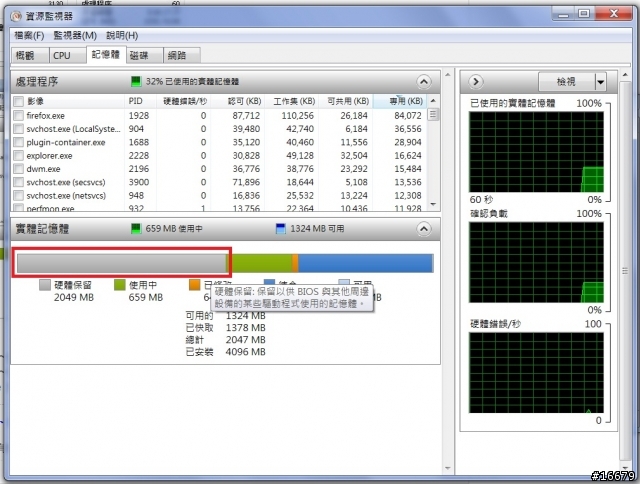The height and width of the screenshot is (484, 640).
Task: Click the 2047 MB total value
Action: click(x=245, y=340)
